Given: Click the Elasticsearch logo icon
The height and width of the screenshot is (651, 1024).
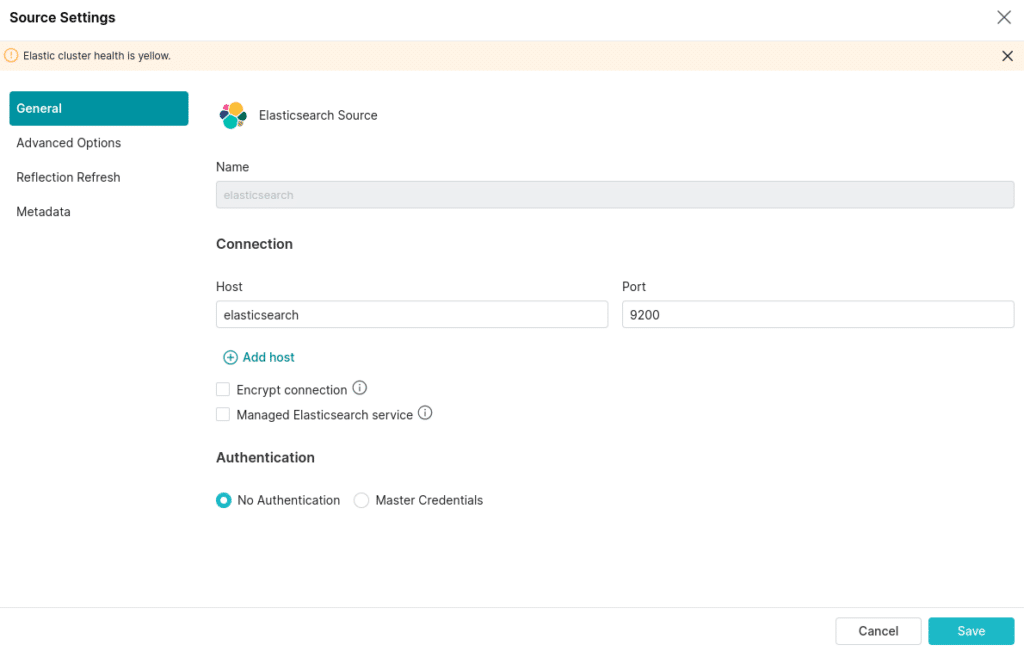Looking at the screenshot, I should tap(233, 116).
